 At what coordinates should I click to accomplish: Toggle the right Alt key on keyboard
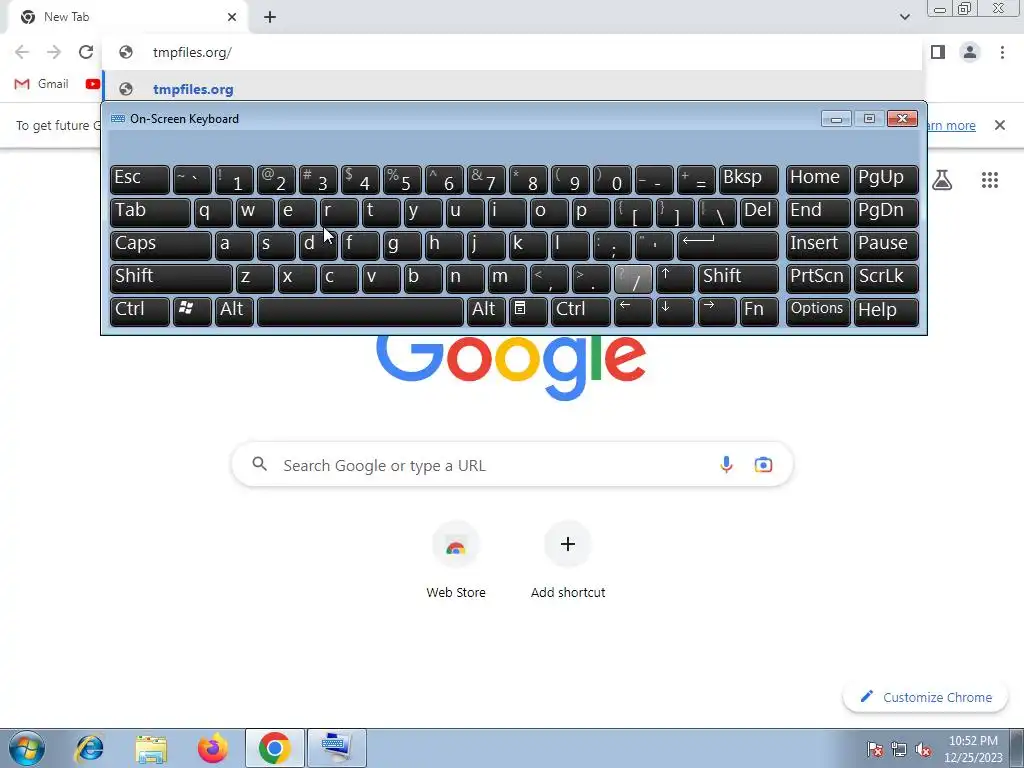tap(486, 312)
